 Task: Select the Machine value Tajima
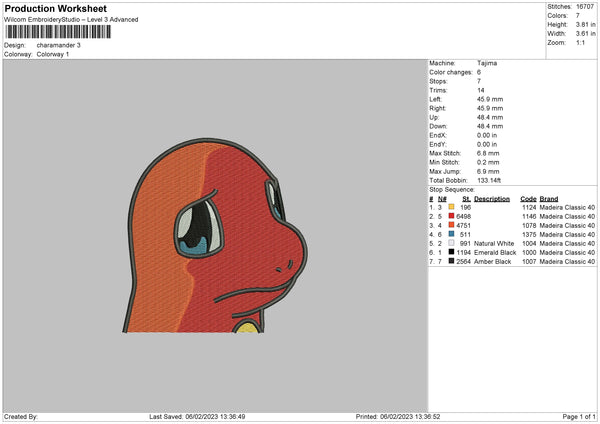point(489,63)
